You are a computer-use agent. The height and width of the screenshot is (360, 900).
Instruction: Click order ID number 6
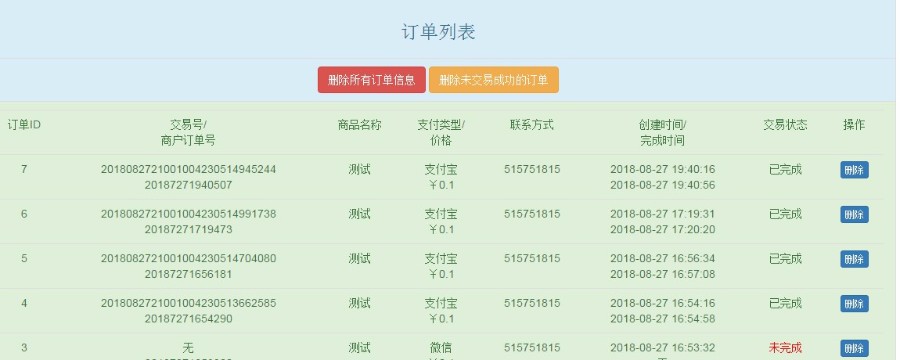(24, 214)
